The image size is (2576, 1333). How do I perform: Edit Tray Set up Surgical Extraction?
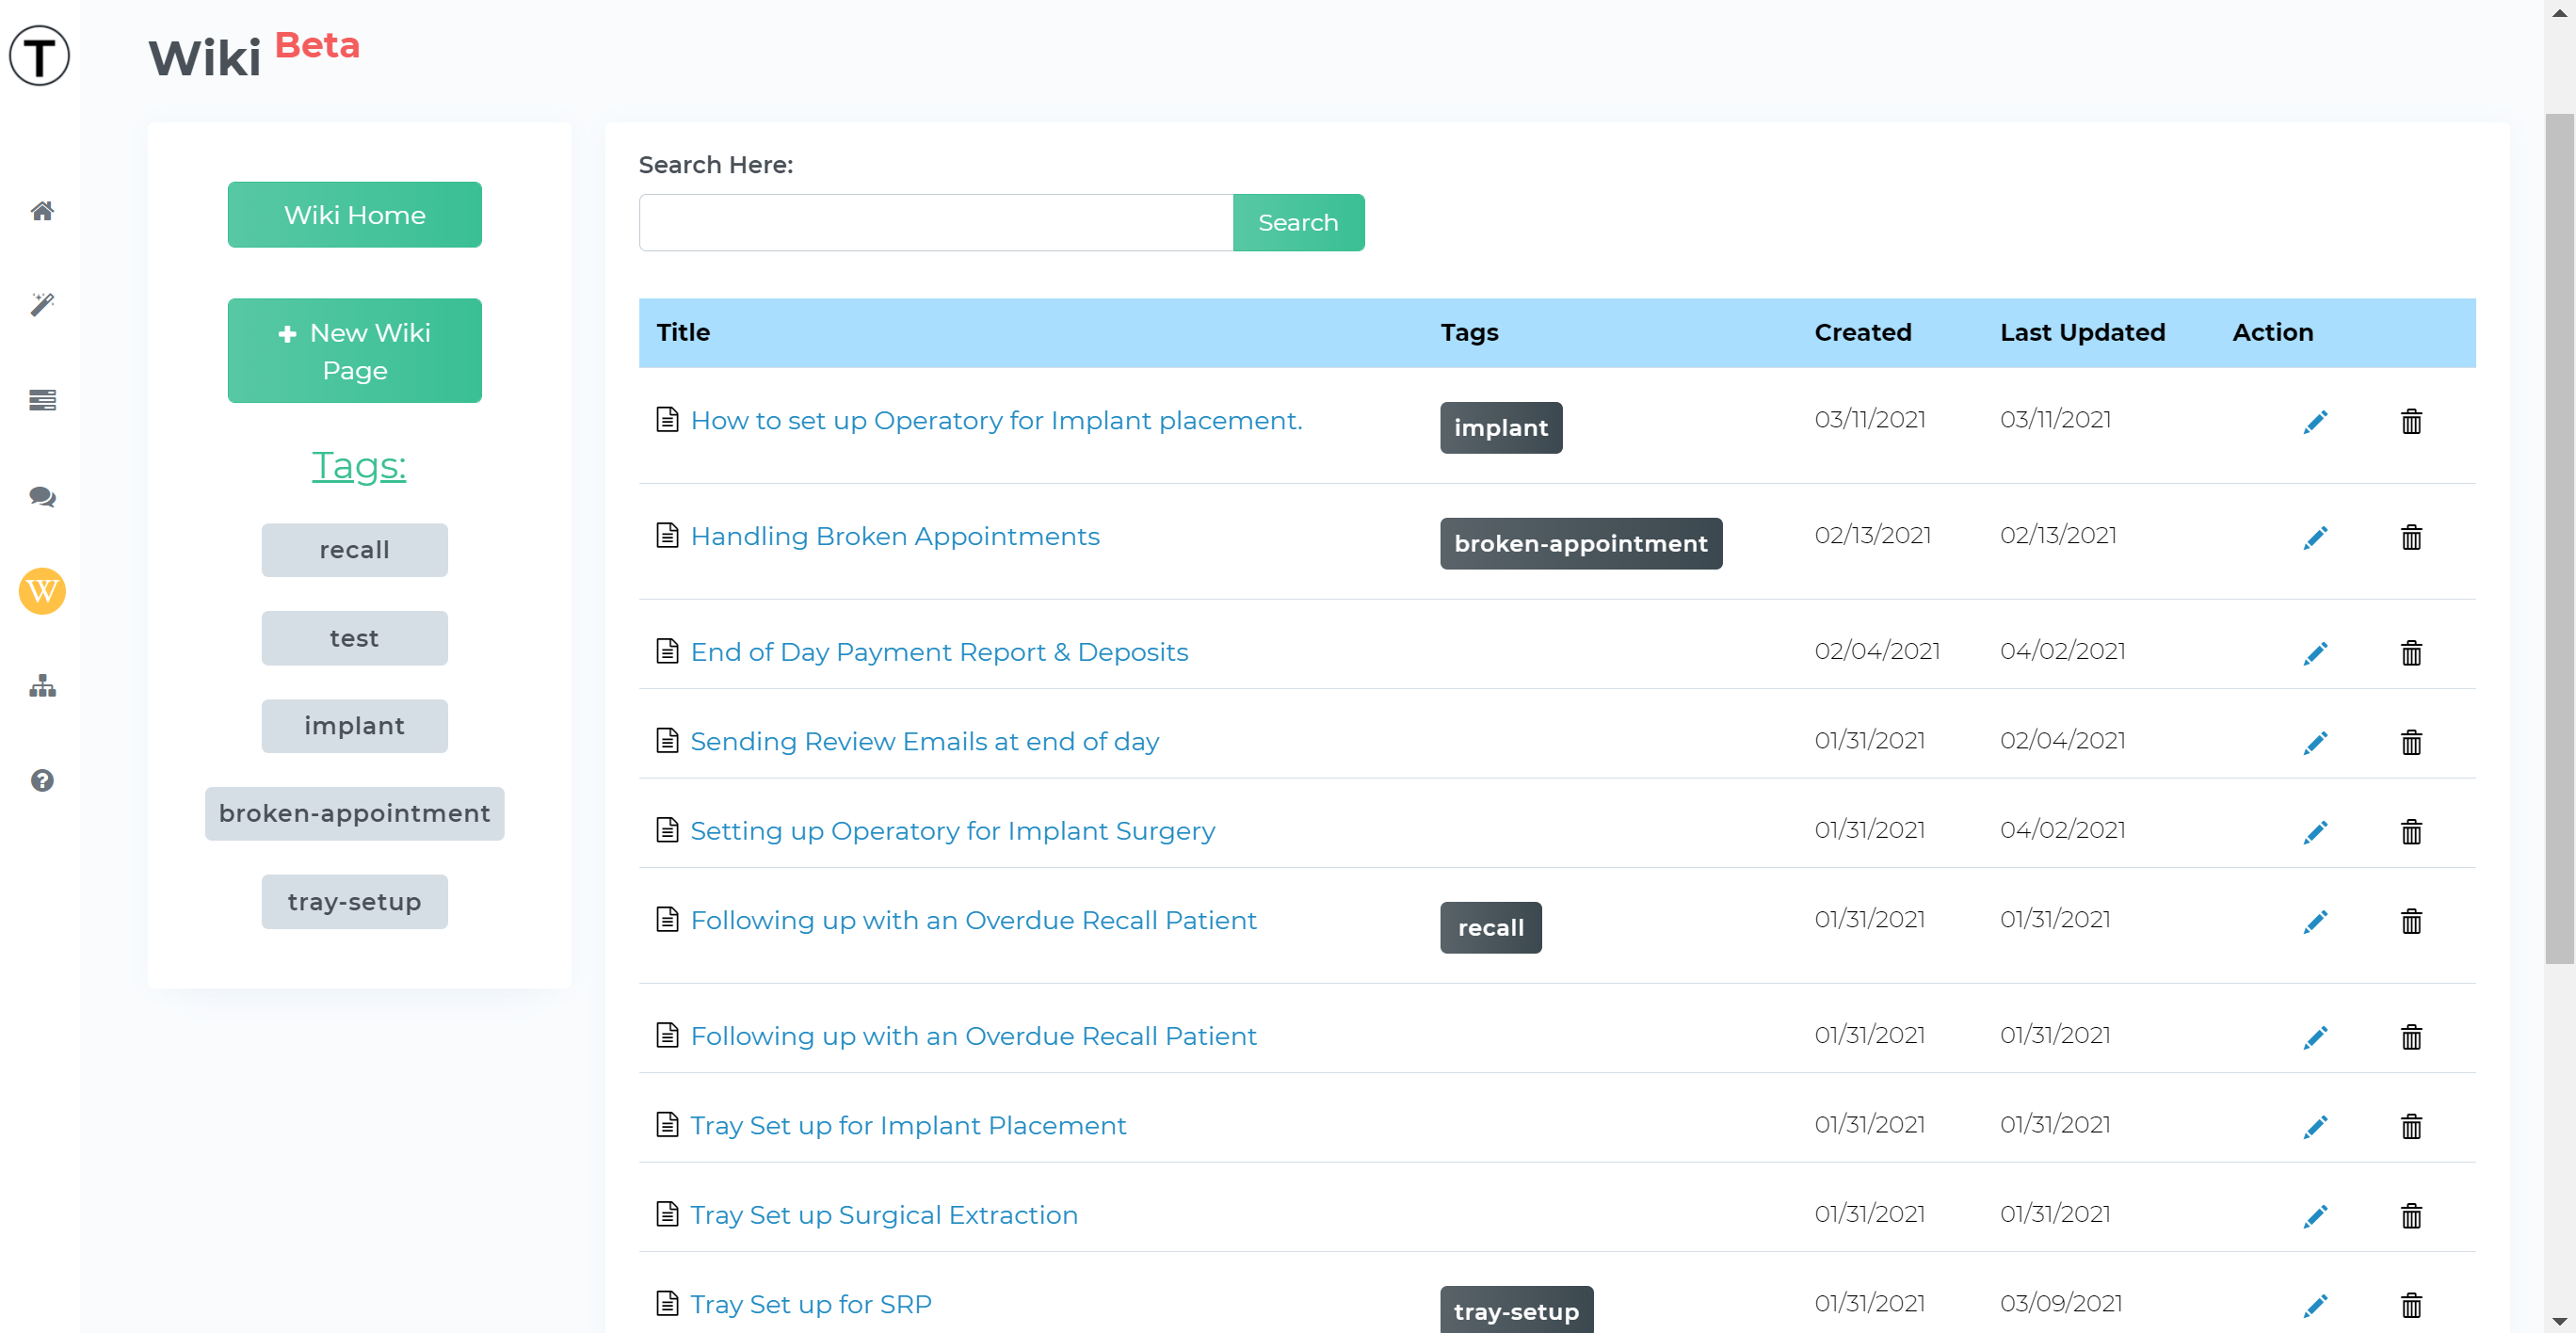pos(2315,1217)
